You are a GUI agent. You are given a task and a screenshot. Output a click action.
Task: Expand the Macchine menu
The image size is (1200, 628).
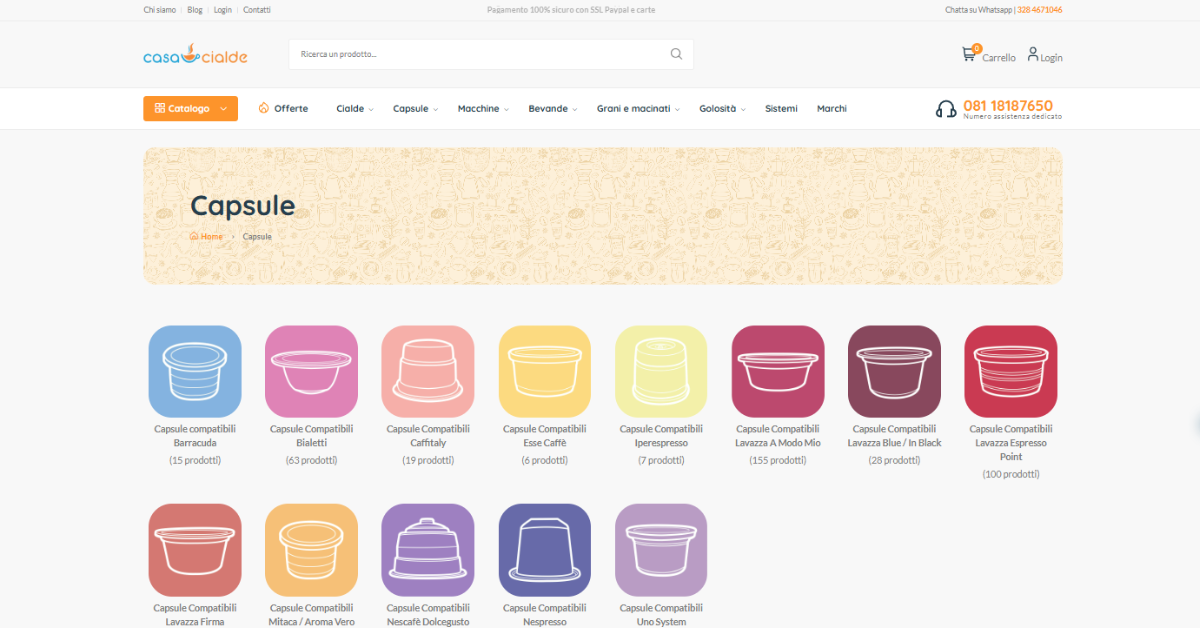click(x=483, y=108)
